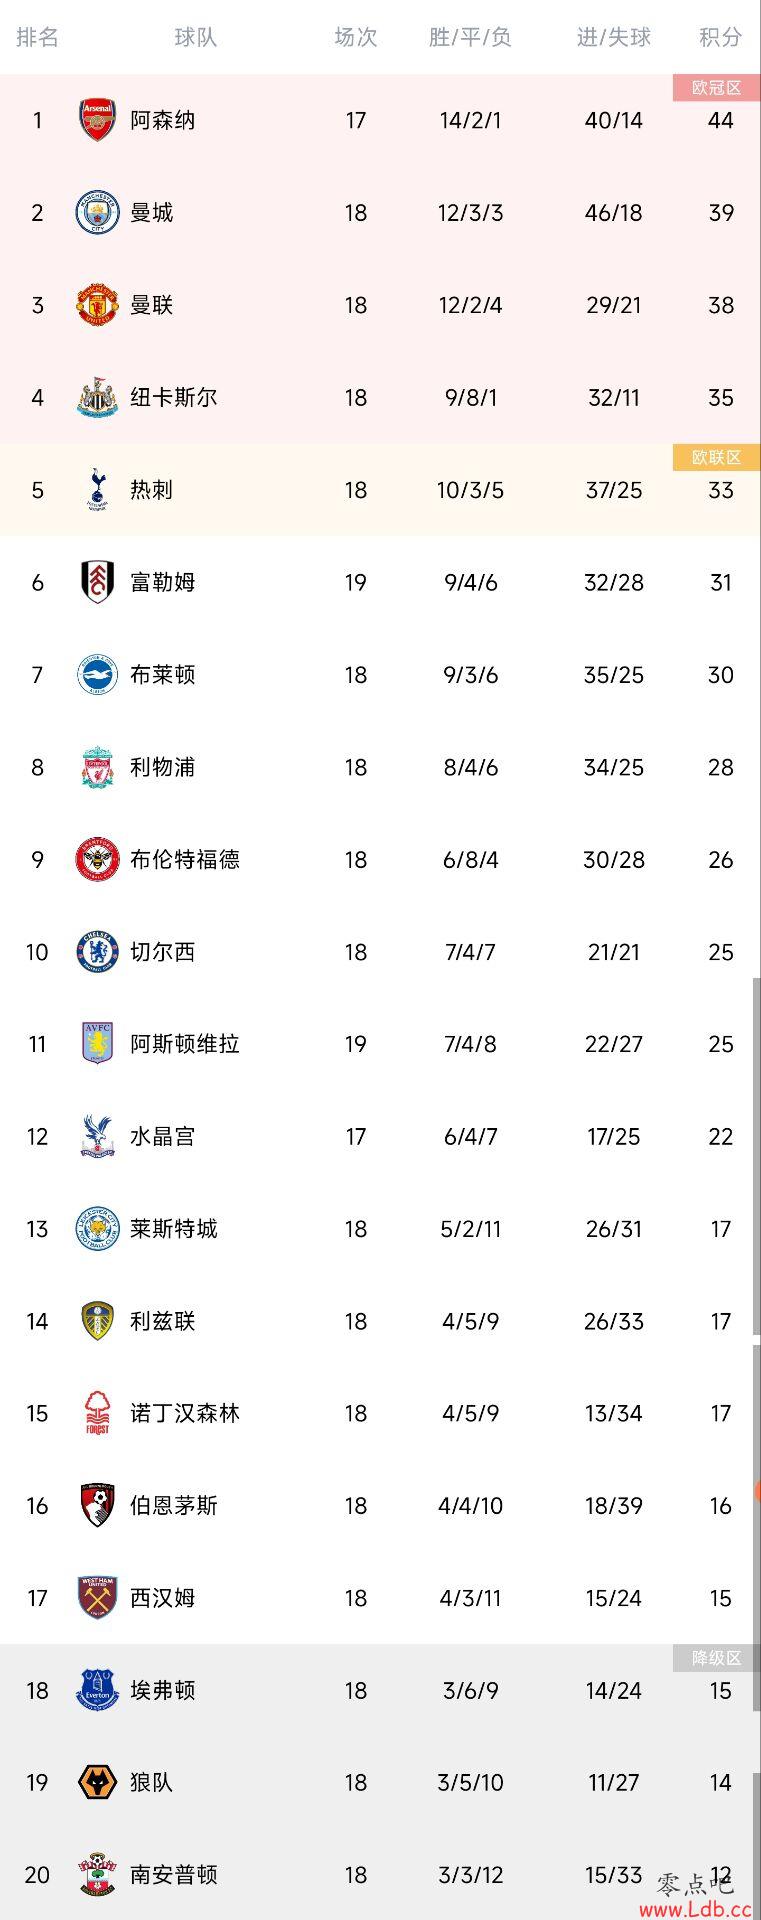Open team name 布伦特福德
Image resolution: width=761 pixels, height=1920 pixels.
click(x=185, y=860)
